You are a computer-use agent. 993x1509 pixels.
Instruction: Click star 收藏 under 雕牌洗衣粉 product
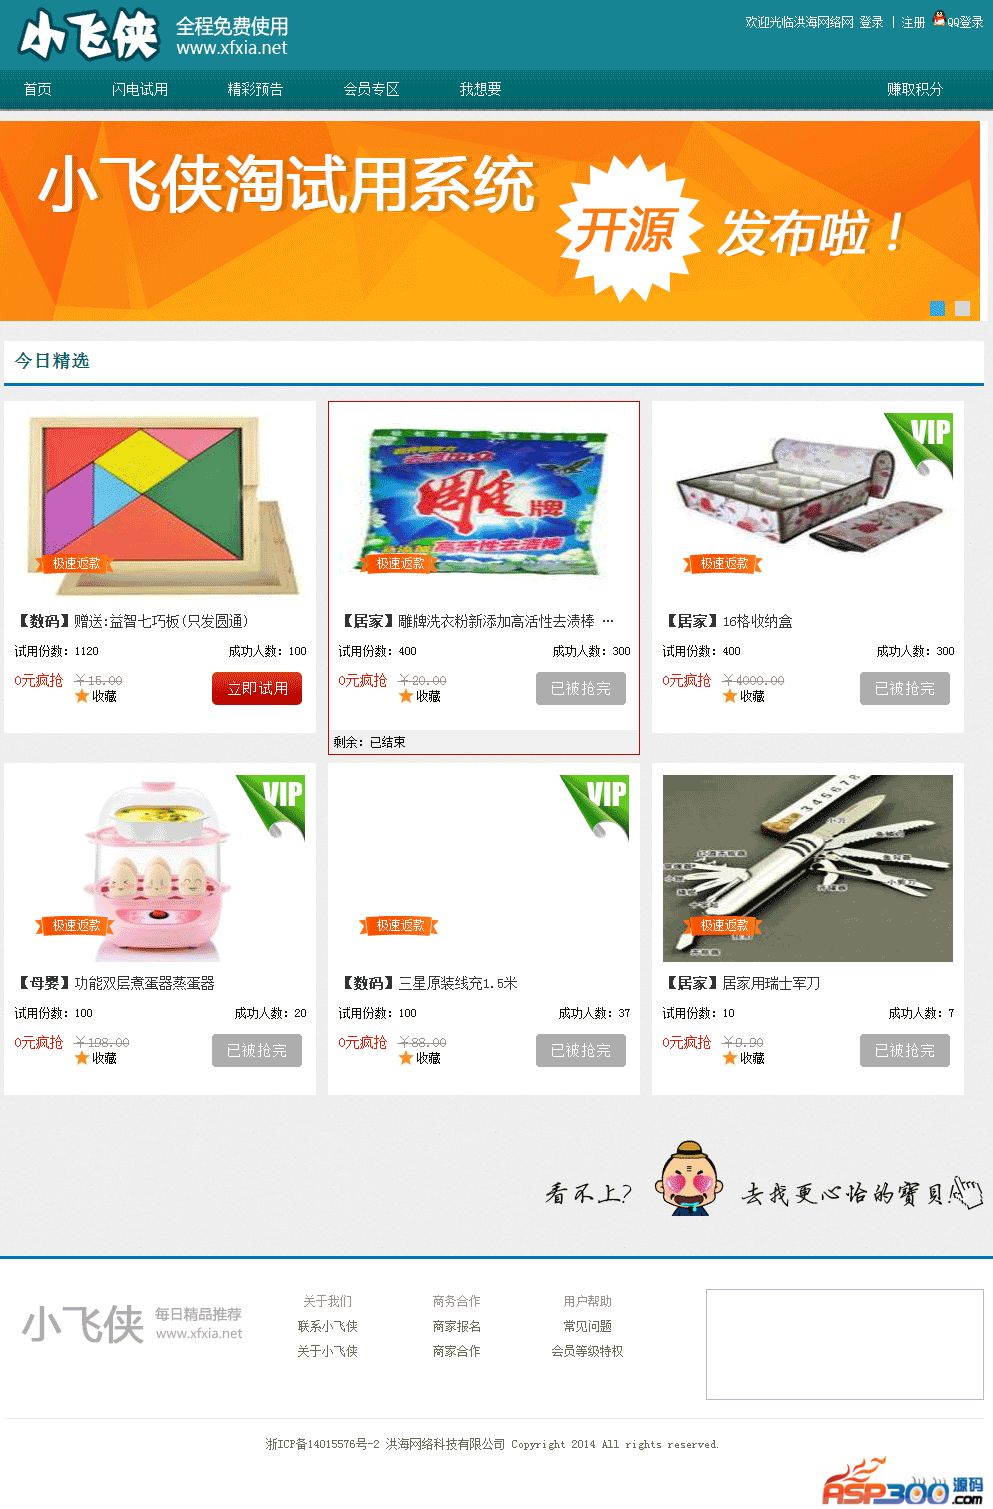pos(406,696)
